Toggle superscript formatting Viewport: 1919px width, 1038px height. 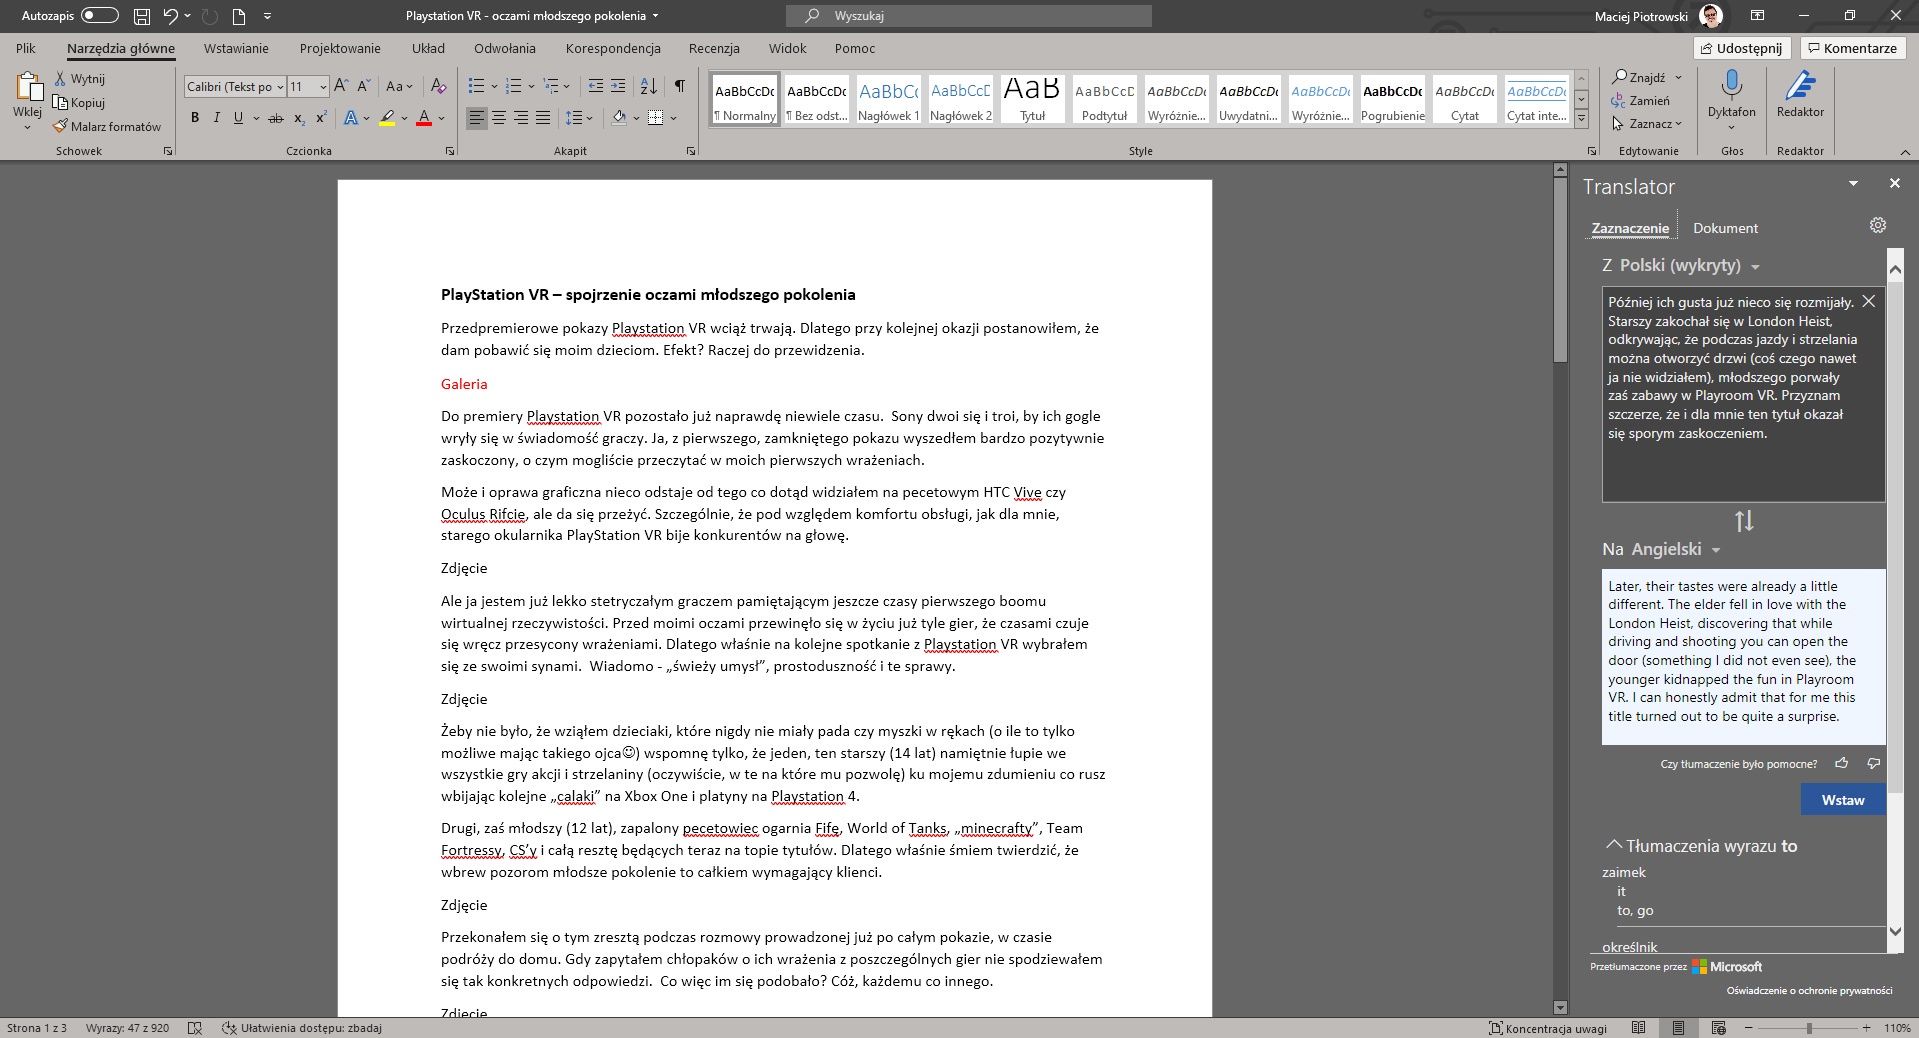click(321, 118)
